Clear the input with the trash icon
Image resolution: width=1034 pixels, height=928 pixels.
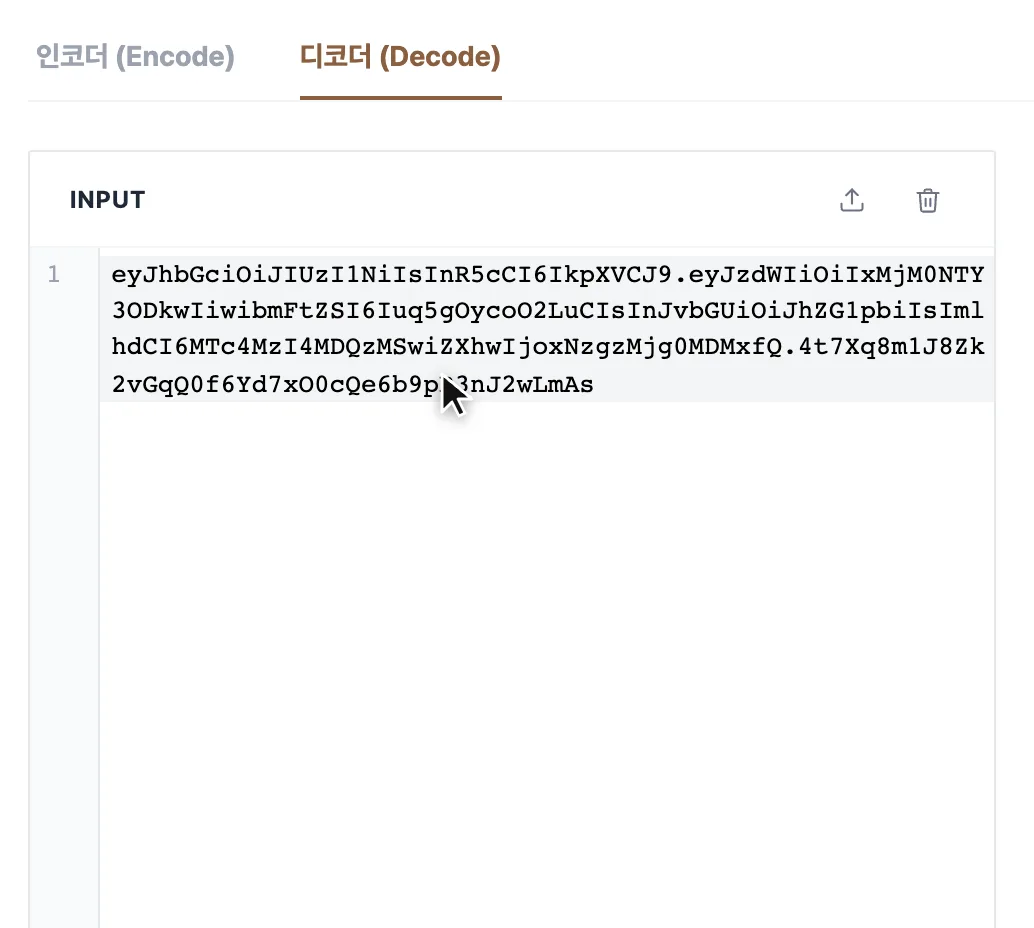click(928, 200)
